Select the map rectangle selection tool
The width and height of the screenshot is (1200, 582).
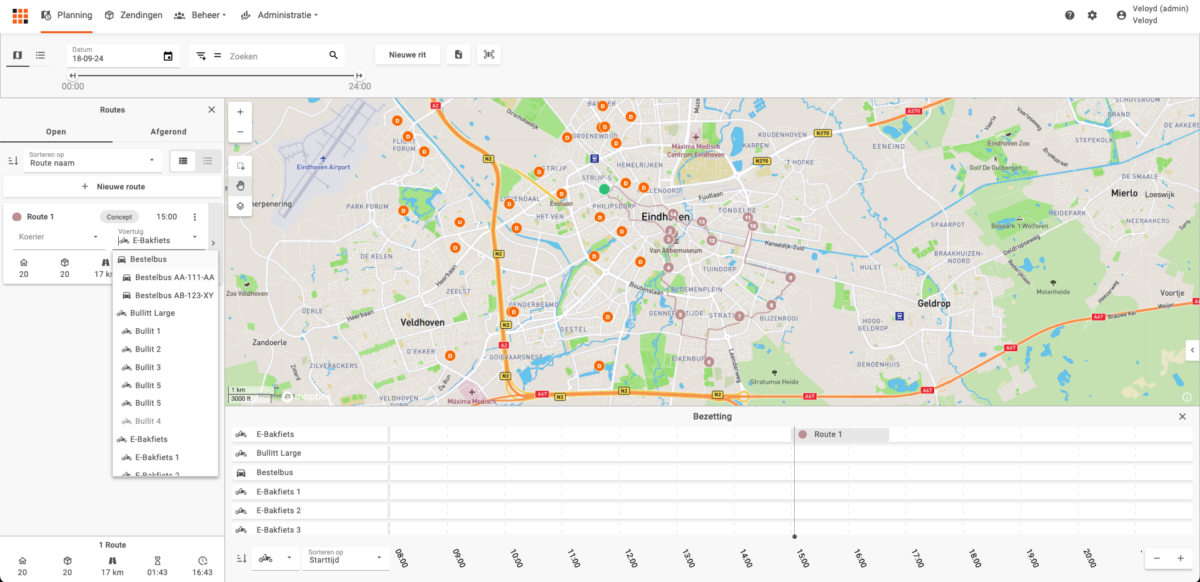240,165
